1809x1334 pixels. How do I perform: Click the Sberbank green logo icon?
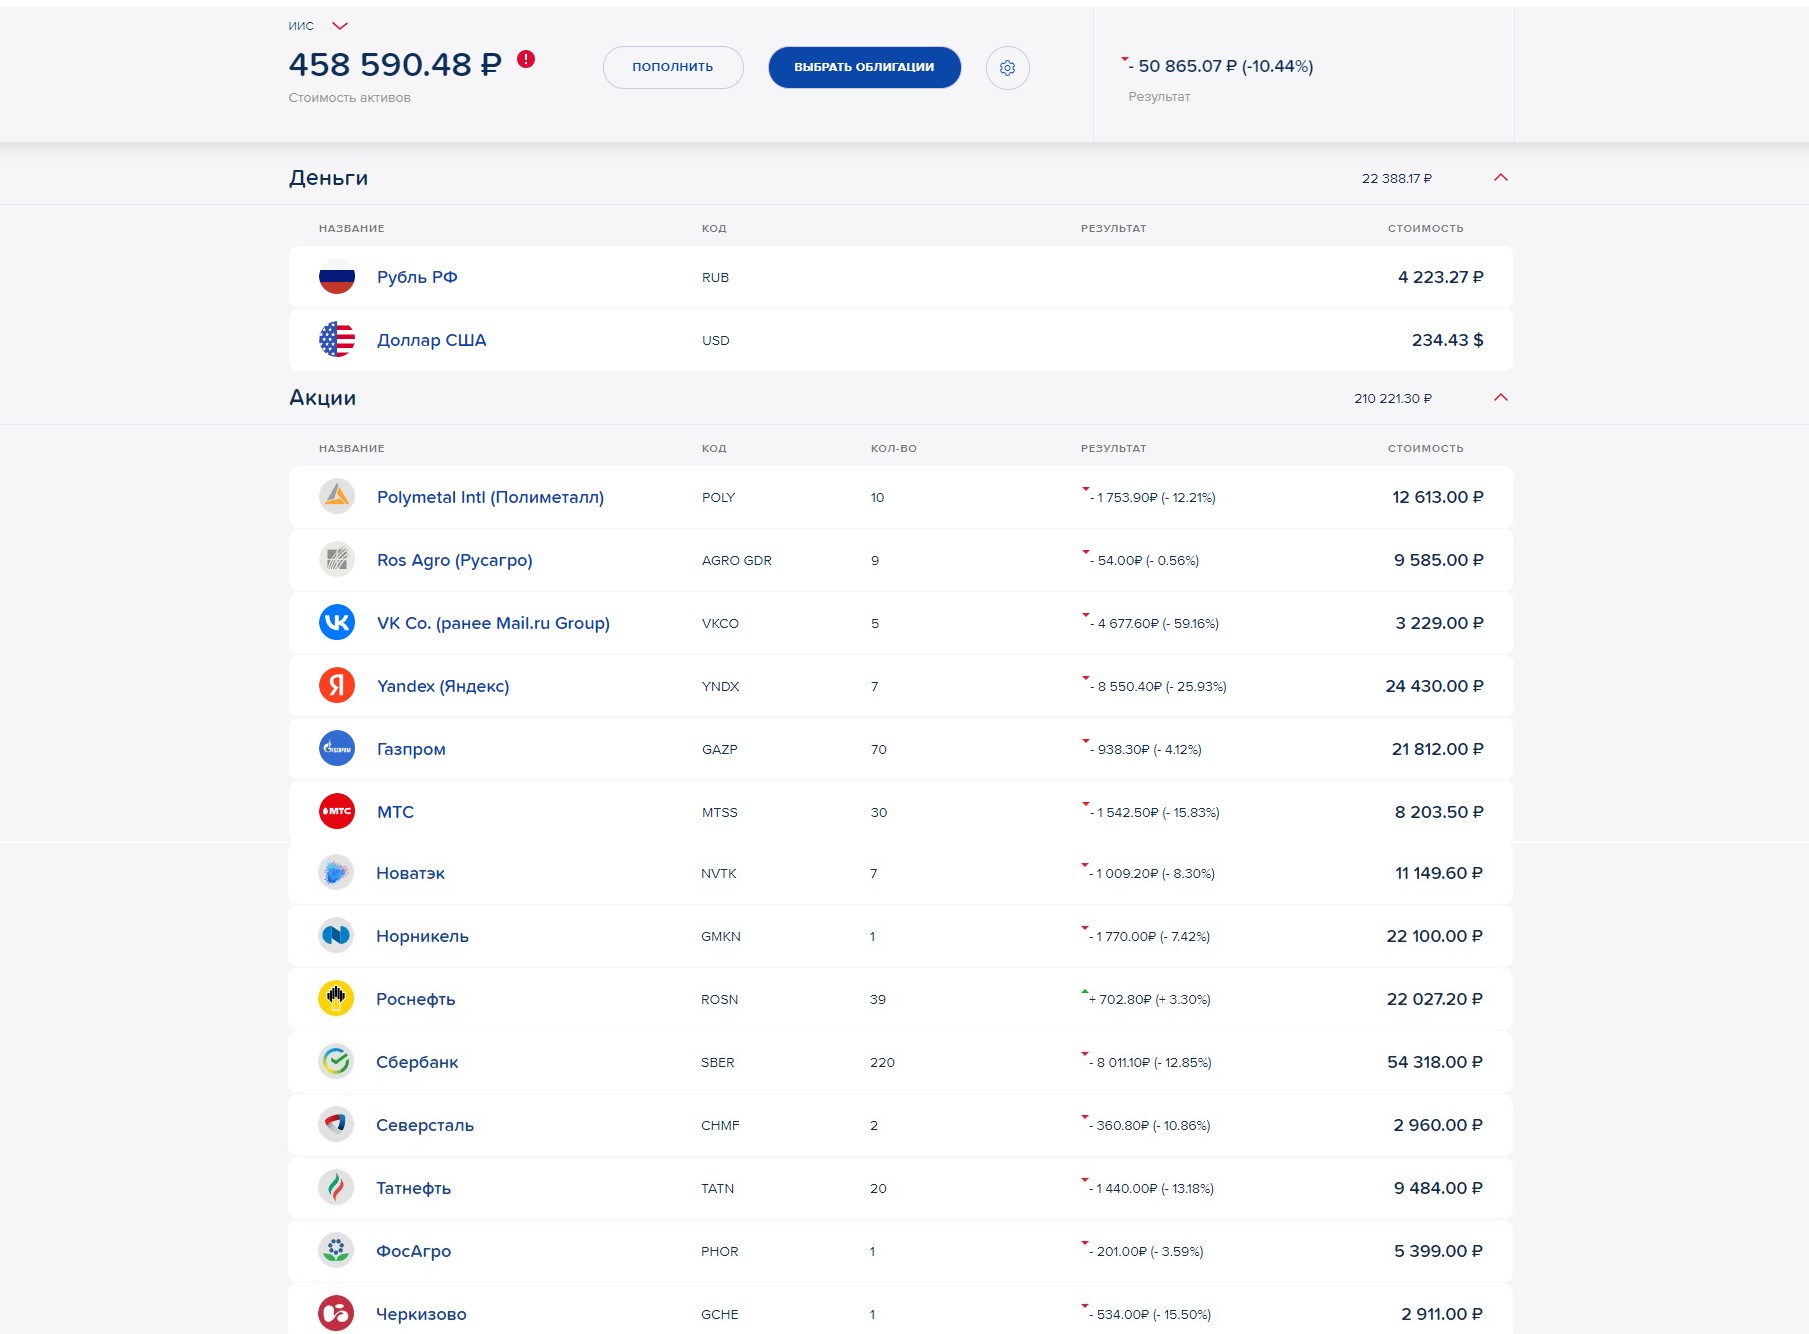(x=336, y=1062)
